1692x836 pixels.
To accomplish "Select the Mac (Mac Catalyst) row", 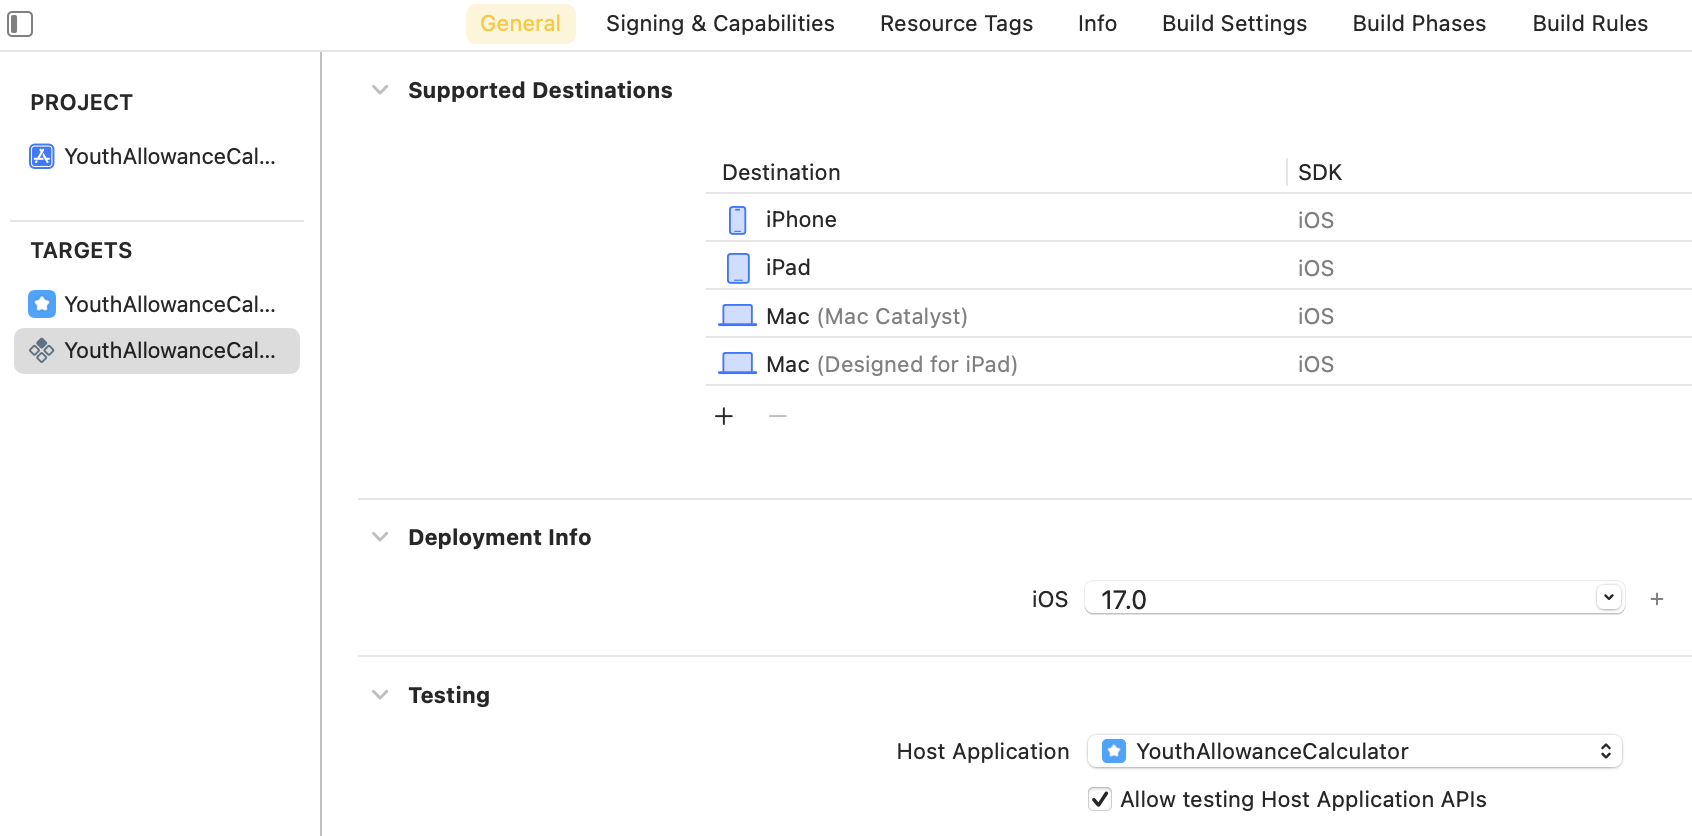I will coord(1198,315).
